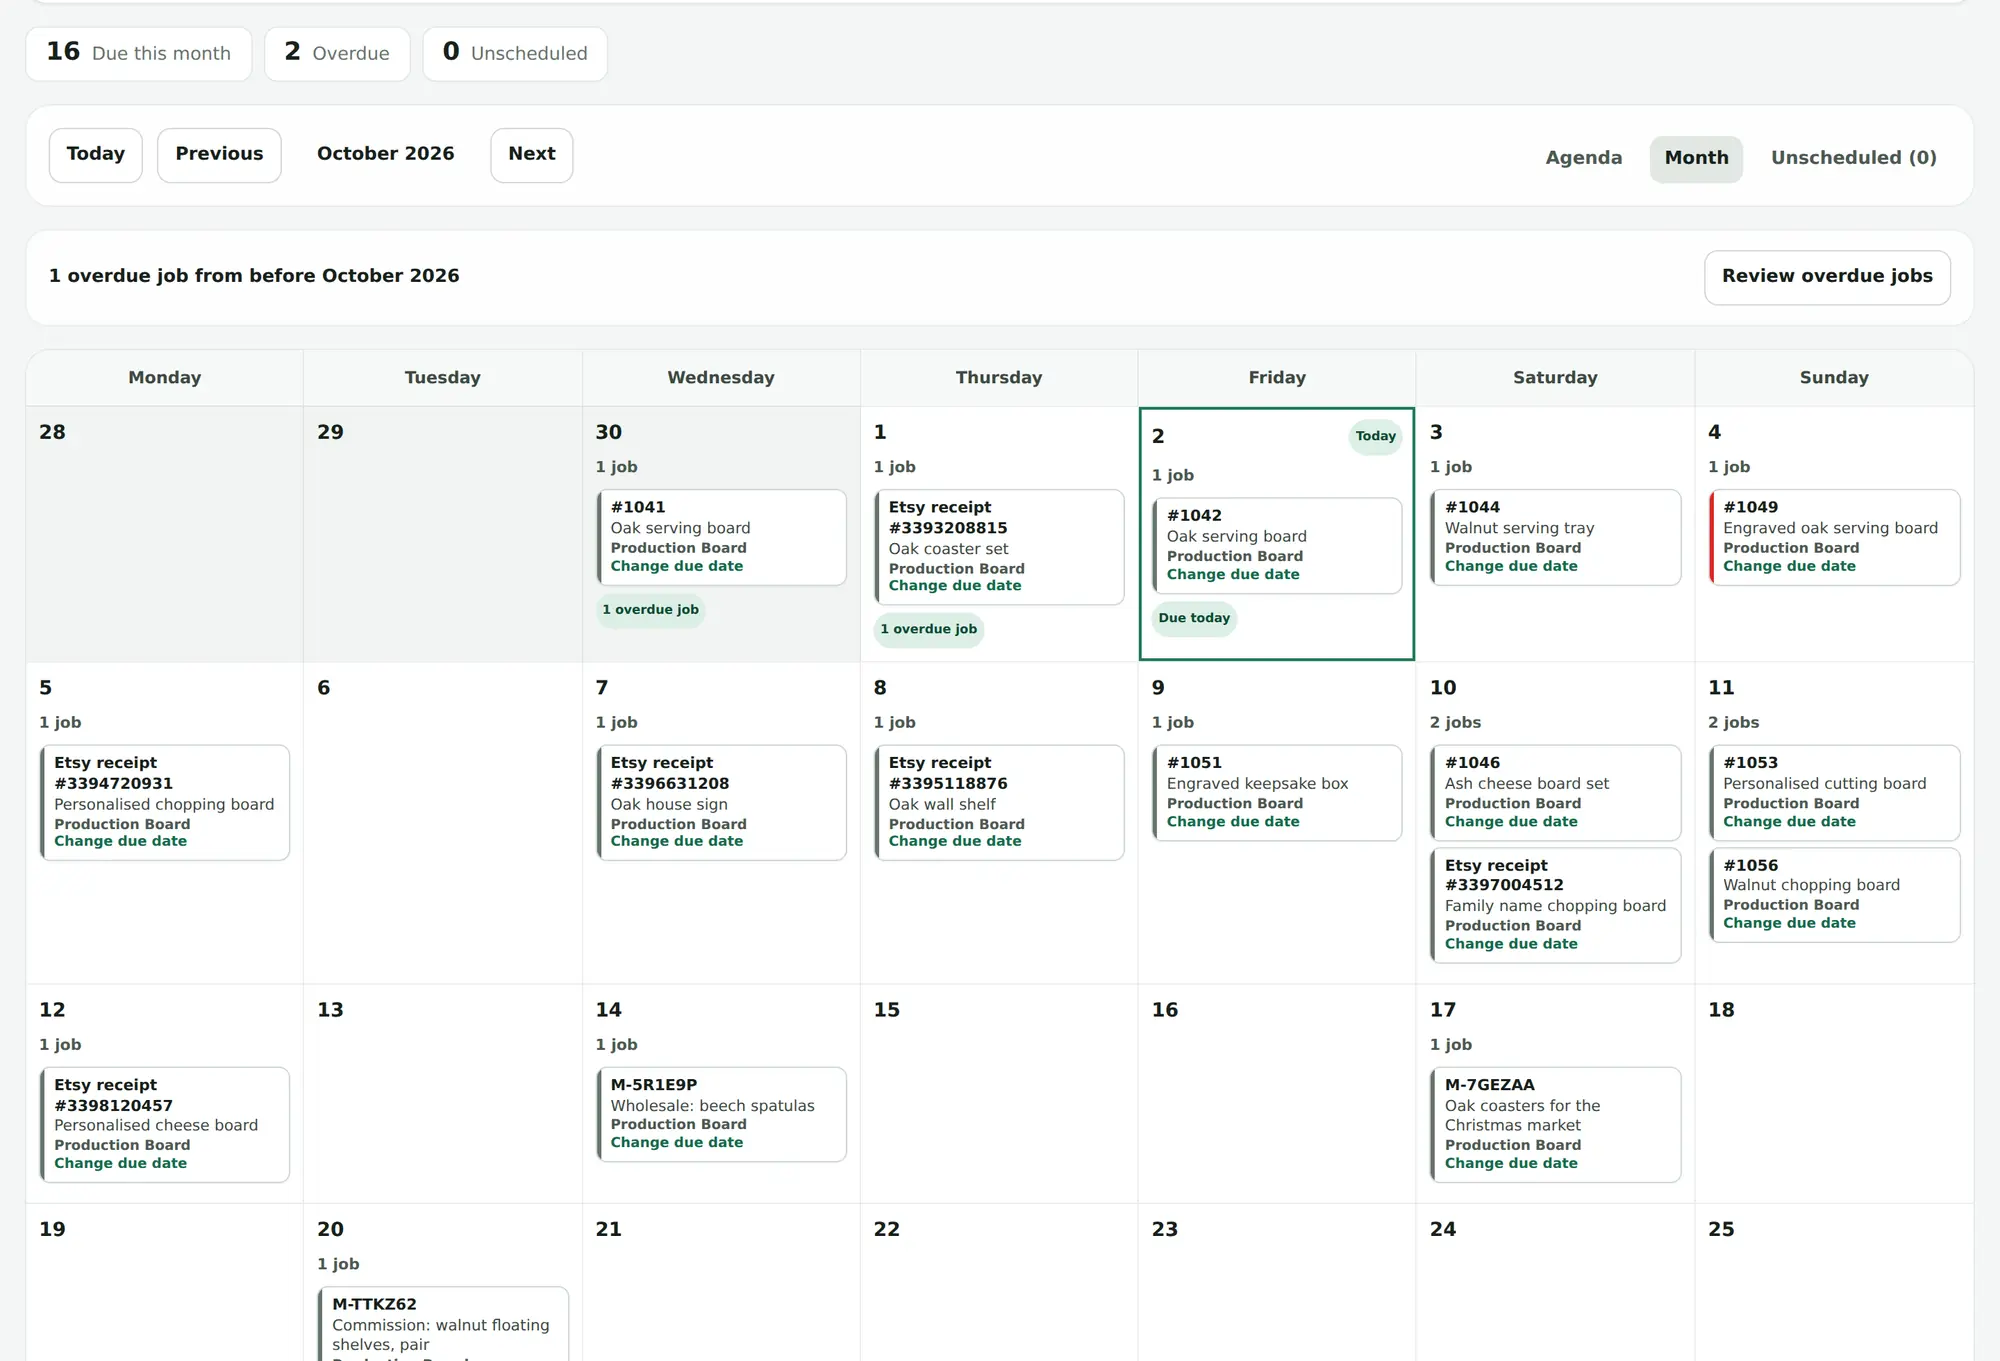Click the 1 overdue job badge on Wednesday 30

[650, 610]
